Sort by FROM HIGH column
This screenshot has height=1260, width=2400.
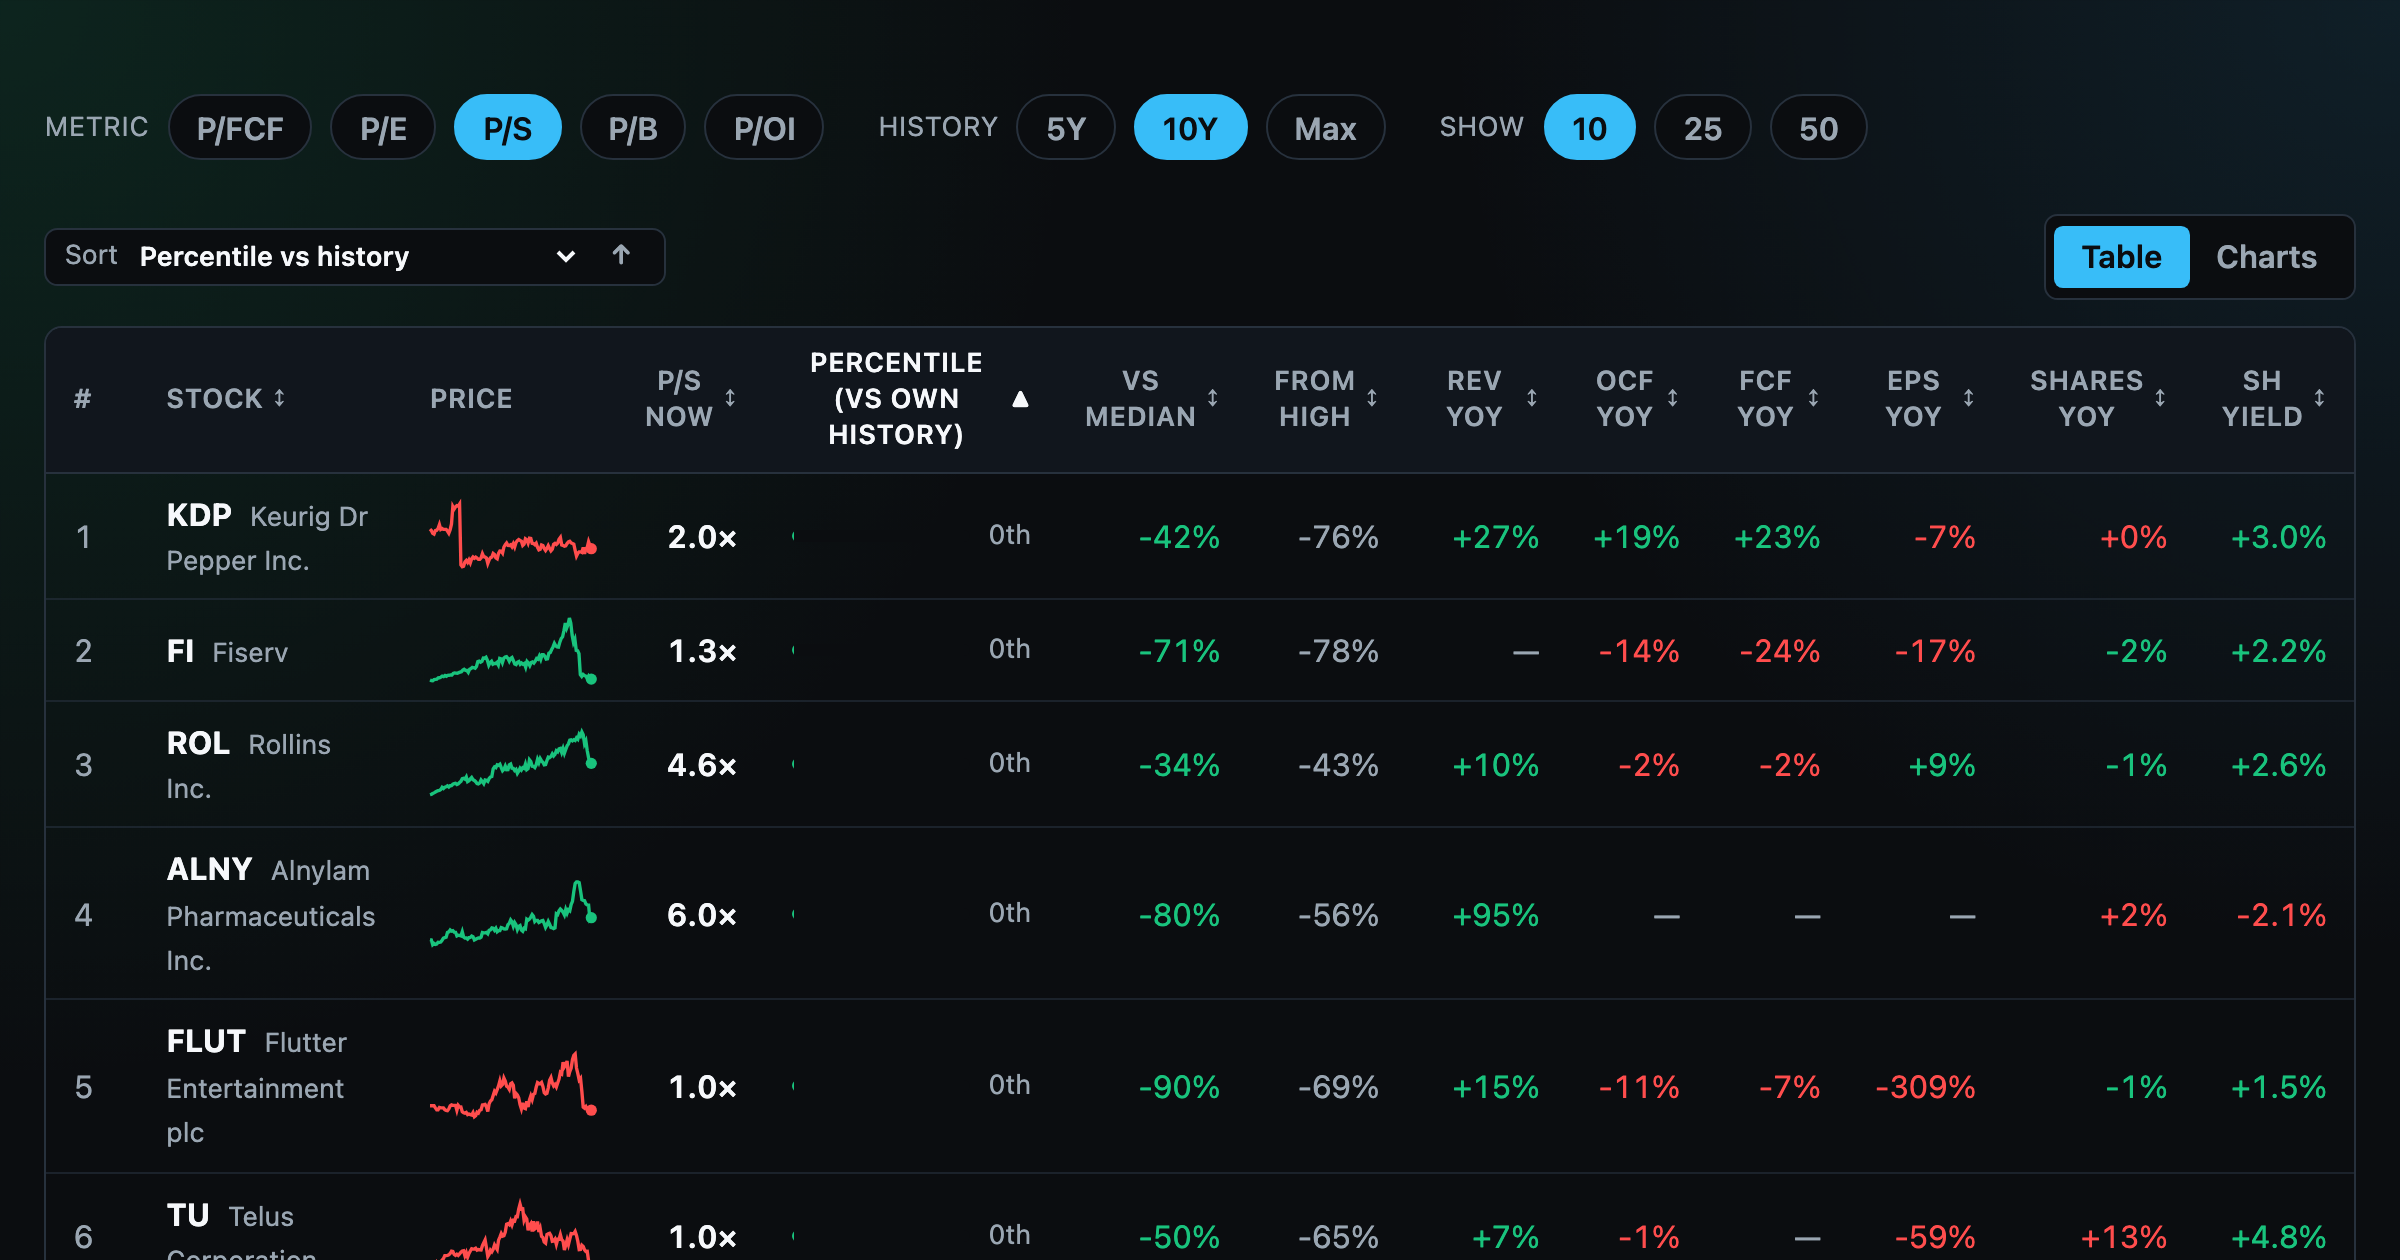pos(1326,398)
